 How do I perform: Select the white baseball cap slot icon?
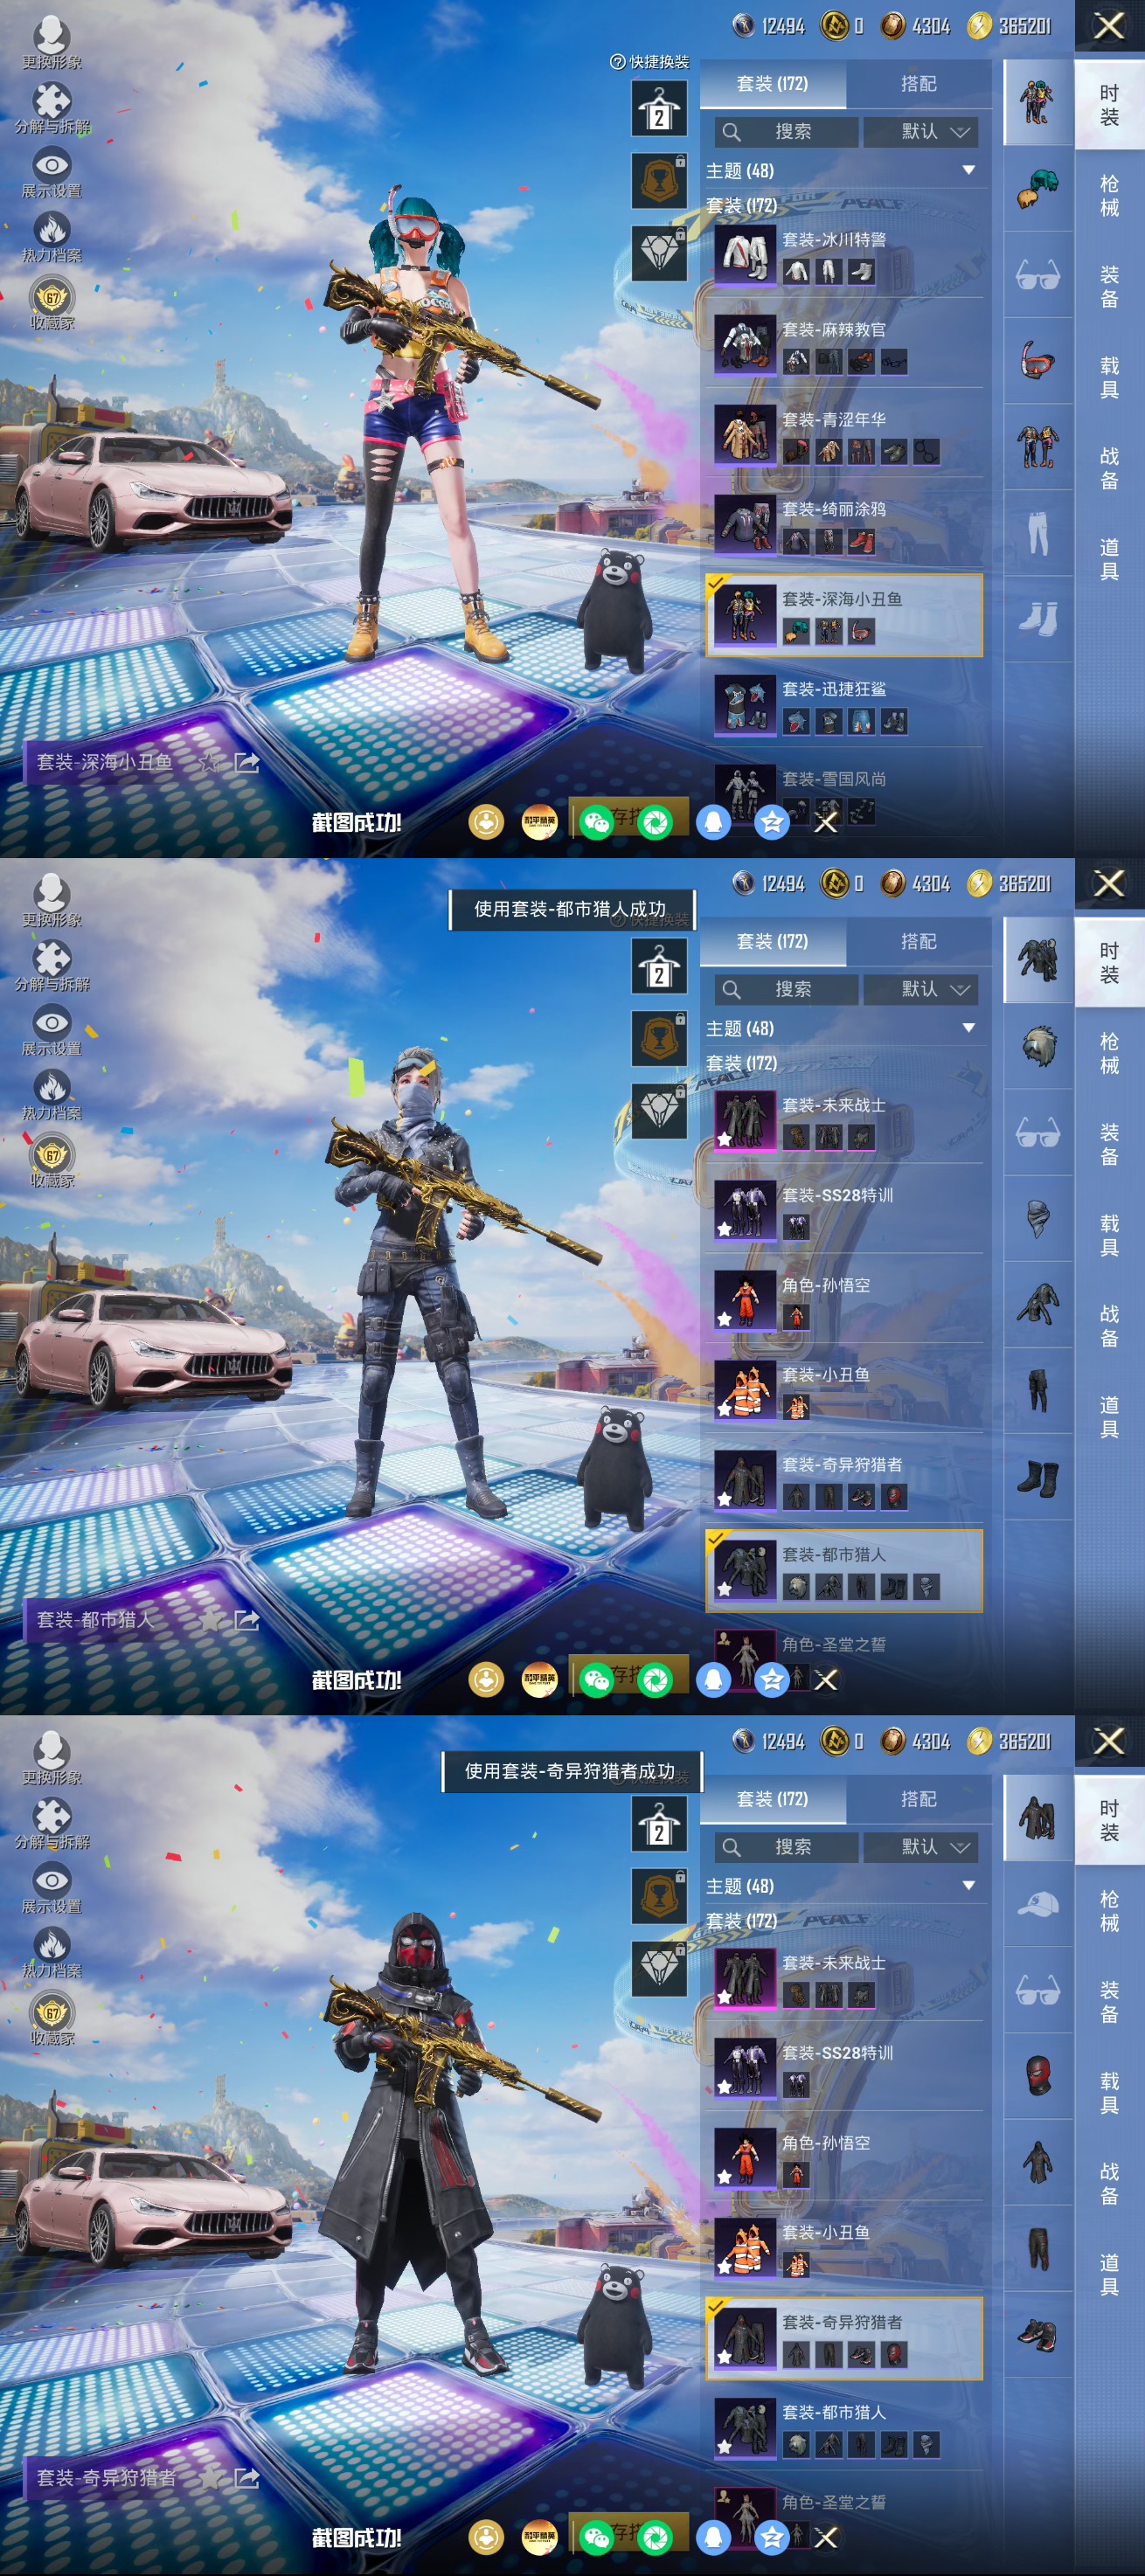click(1038, 1904)
